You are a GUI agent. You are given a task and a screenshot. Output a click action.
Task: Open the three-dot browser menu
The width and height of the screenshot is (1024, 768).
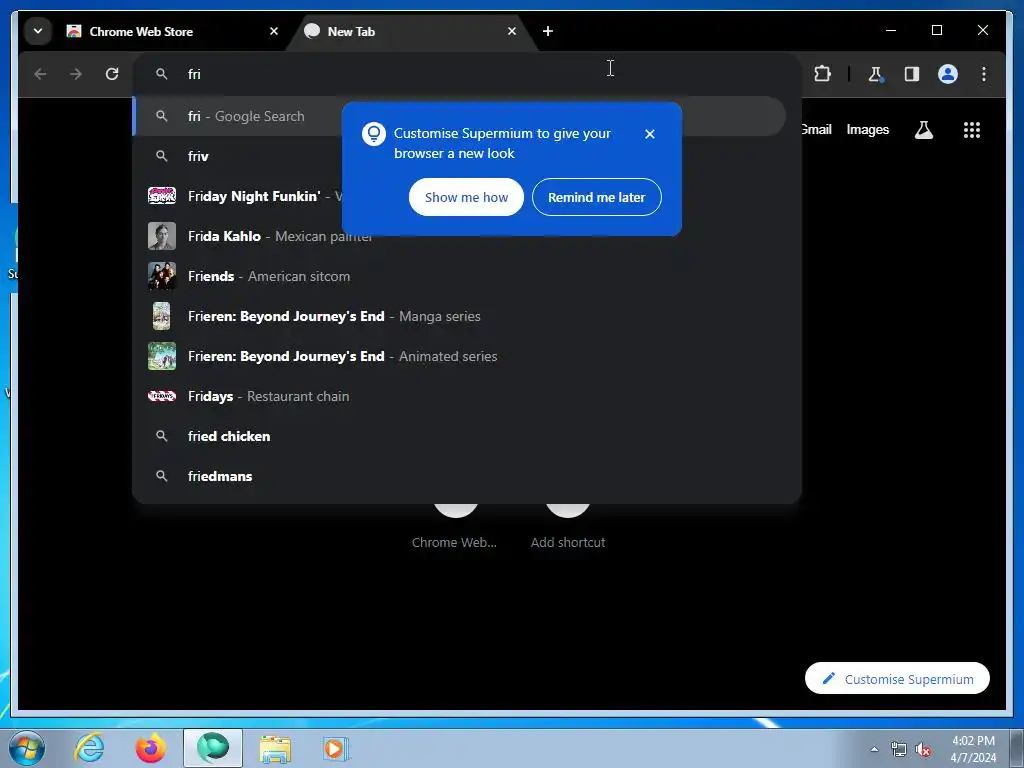click(x=984, y=74)
